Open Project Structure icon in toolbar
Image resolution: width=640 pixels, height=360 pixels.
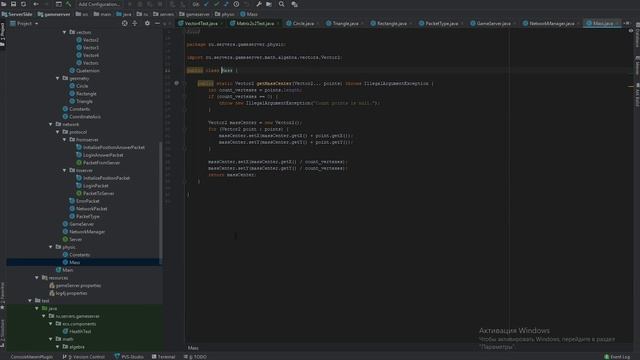(269, 4)
